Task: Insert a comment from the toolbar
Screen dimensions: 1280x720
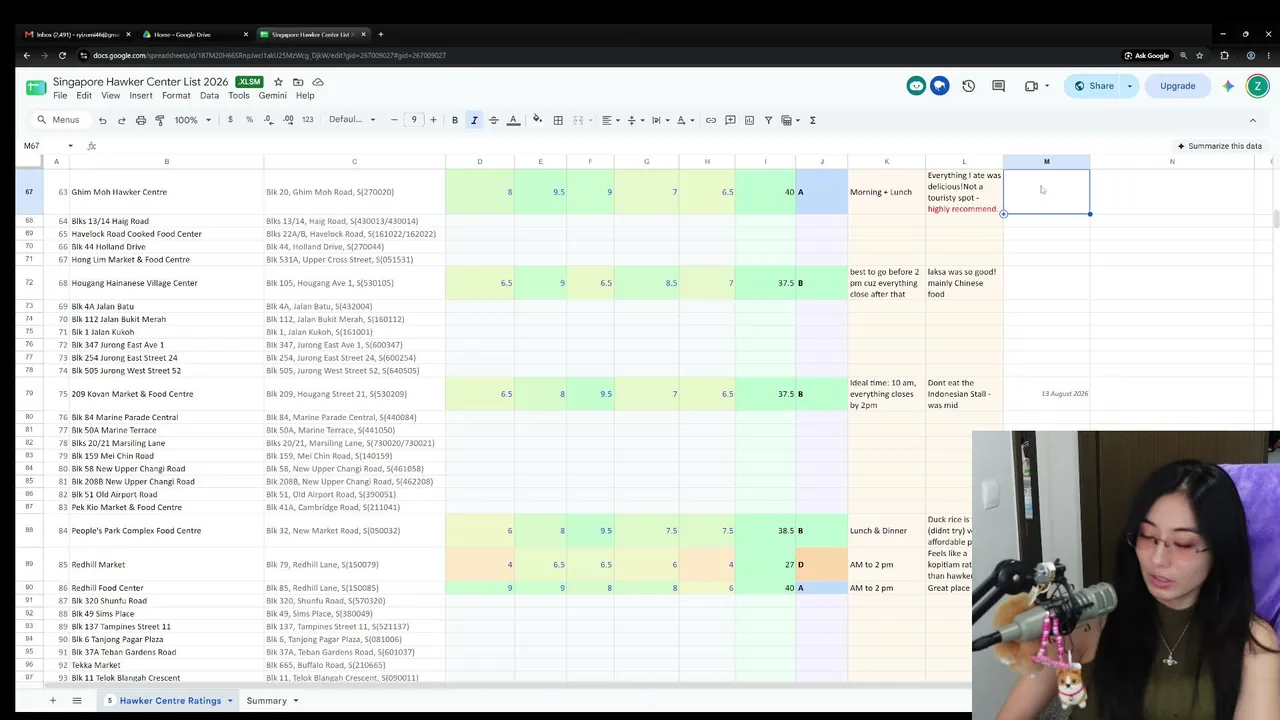Action: pyautogui.click(x=730, y=120)
